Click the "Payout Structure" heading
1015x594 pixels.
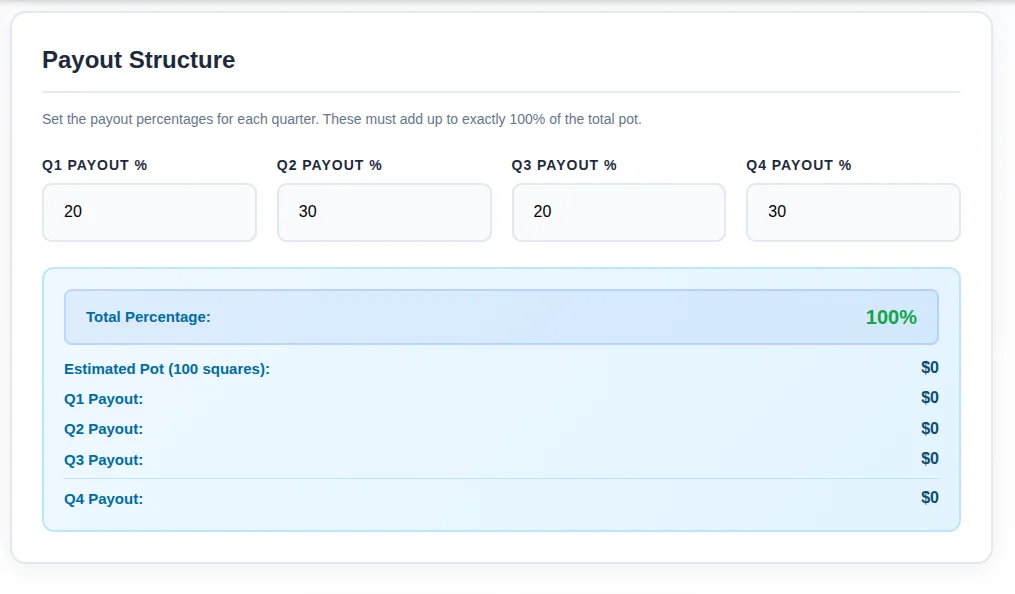tap(138, 60)
